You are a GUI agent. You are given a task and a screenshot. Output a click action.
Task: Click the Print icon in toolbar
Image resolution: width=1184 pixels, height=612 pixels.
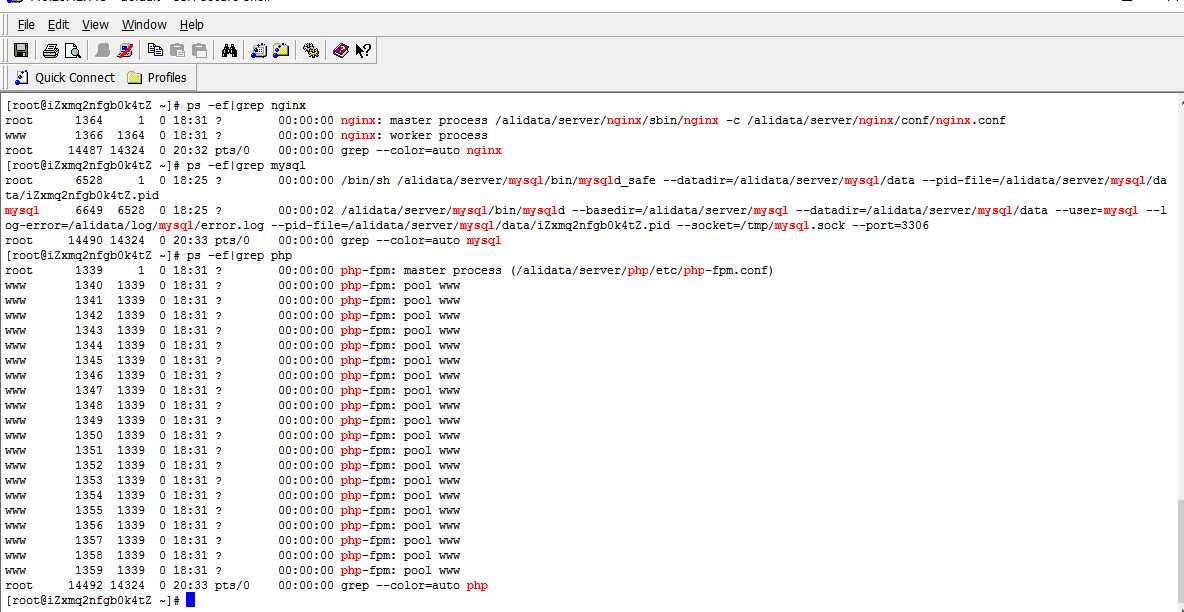click(51, 51)
